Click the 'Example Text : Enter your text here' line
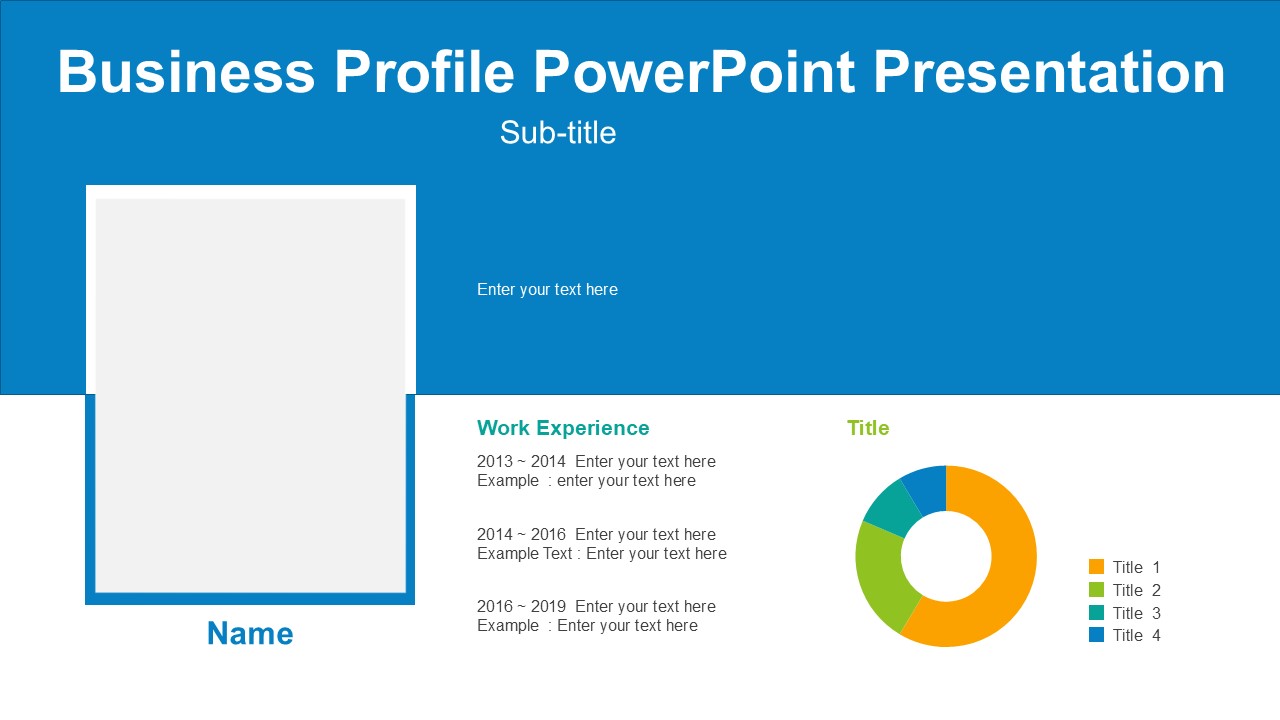Viewport: 1280px width, 720px height. (x=602, y=553)
